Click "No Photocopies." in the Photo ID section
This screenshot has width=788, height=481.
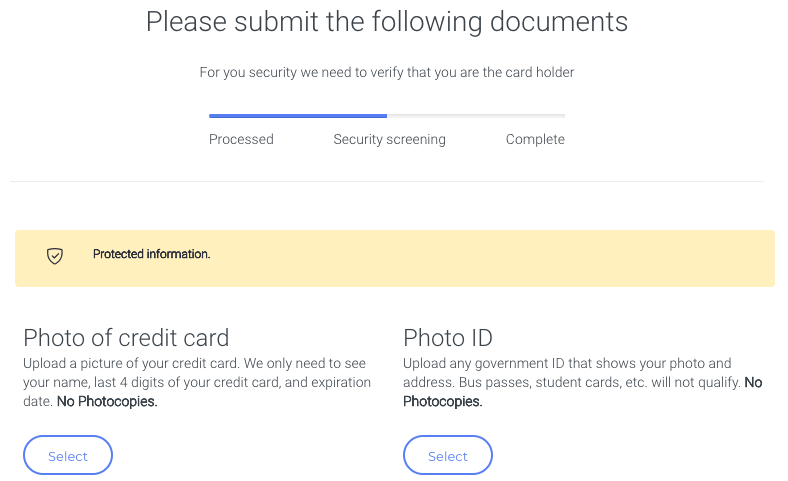(443, 402)
